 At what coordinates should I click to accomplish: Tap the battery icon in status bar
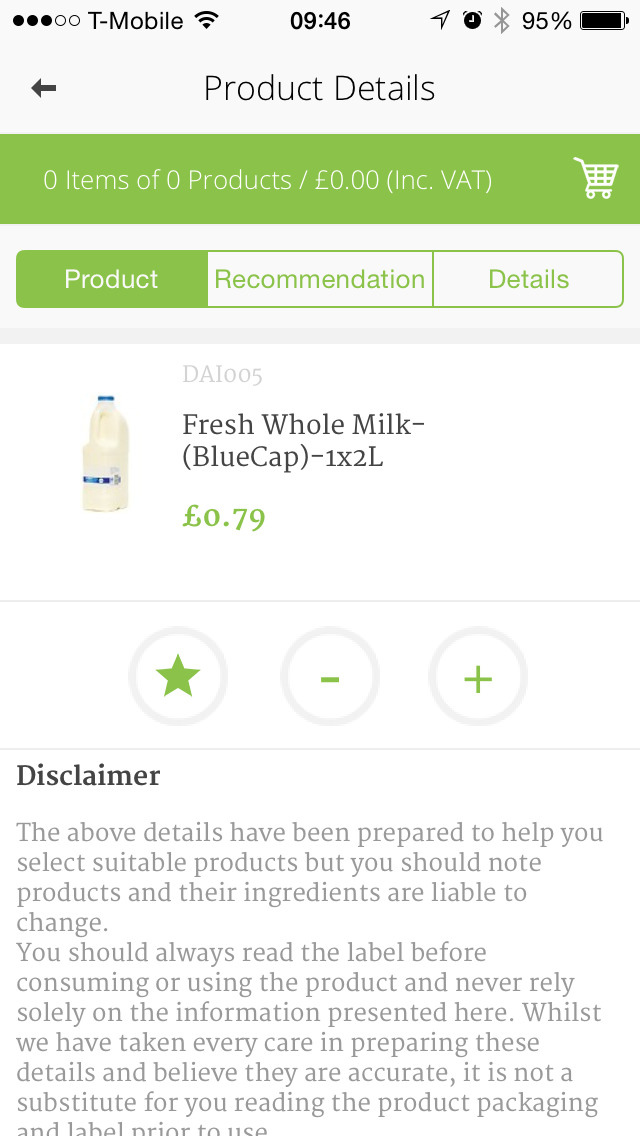point(604,21)
